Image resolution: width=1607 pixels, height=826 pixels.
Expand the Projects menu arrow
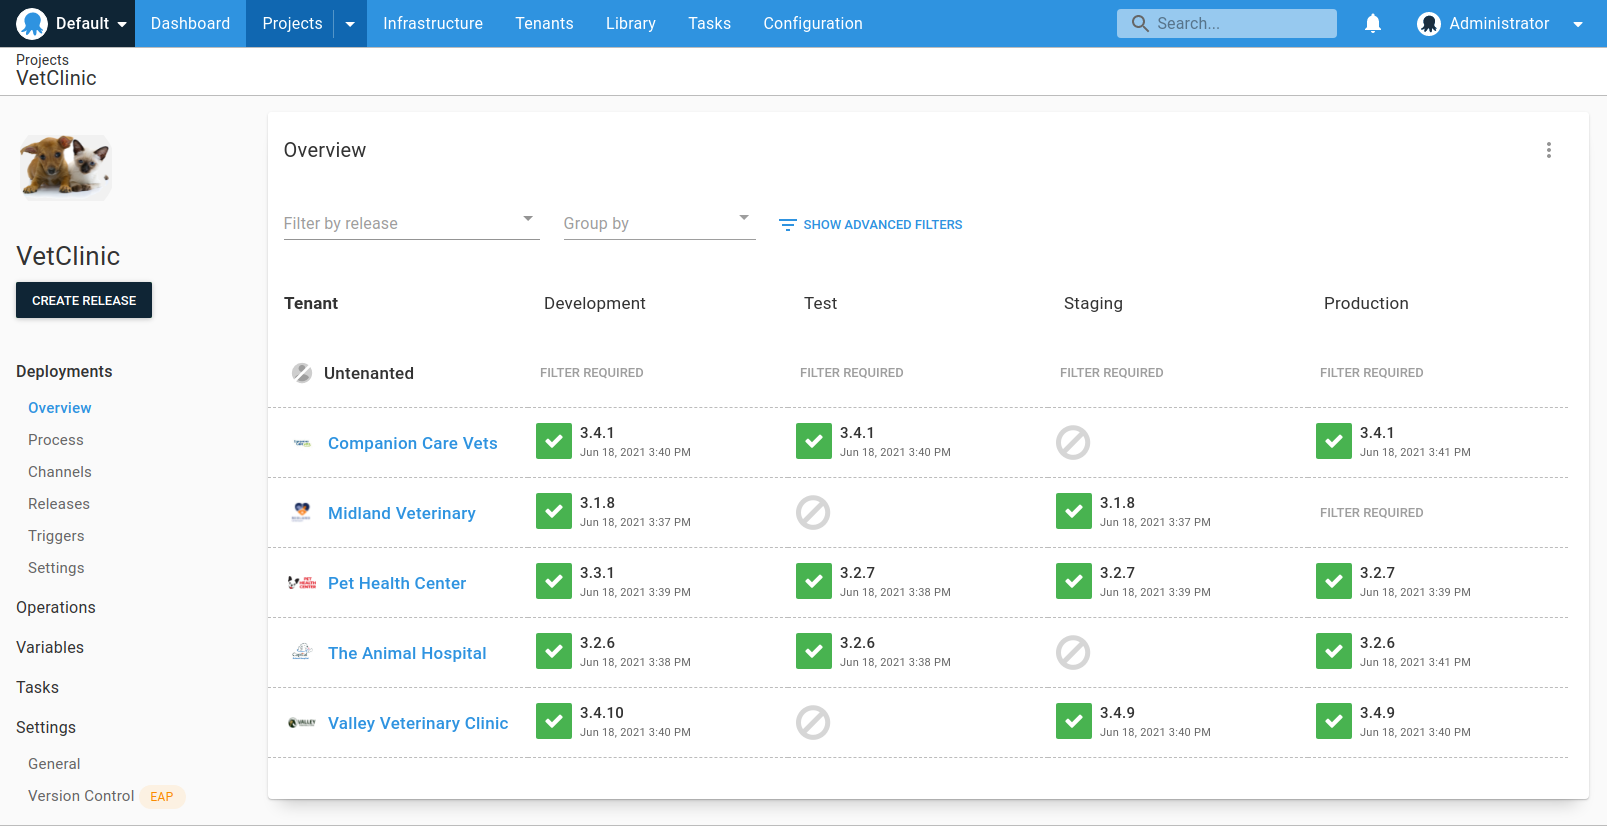tap(350, 24)
